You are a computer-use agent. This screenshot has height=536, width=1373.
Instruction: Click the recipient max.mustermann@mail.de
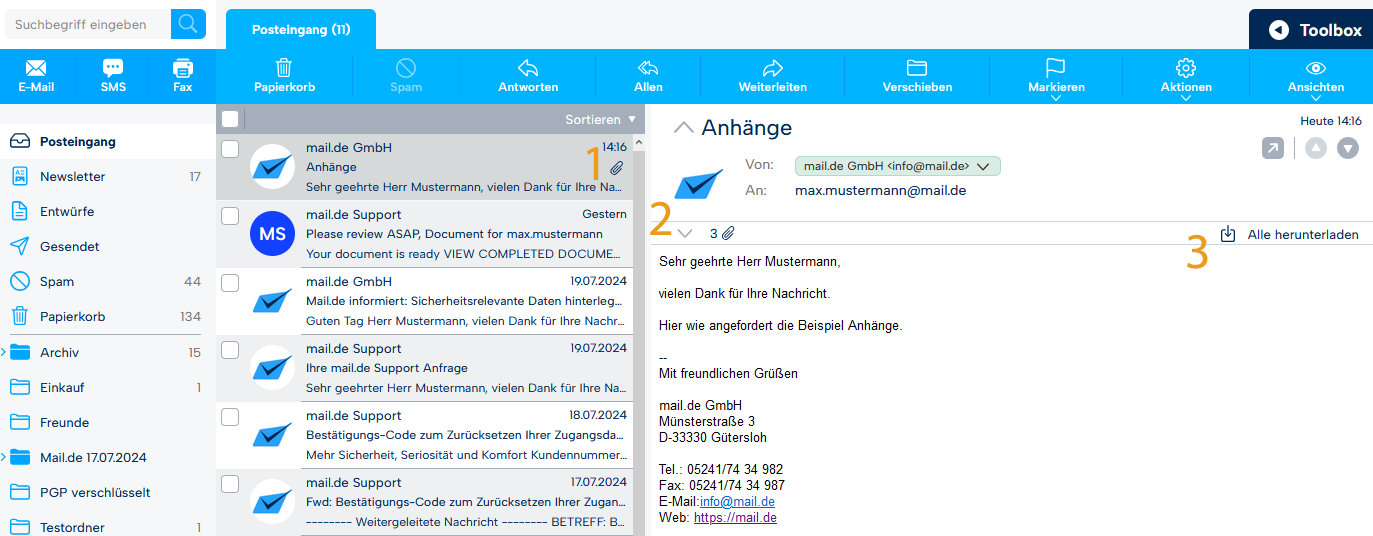pos(881,190)
